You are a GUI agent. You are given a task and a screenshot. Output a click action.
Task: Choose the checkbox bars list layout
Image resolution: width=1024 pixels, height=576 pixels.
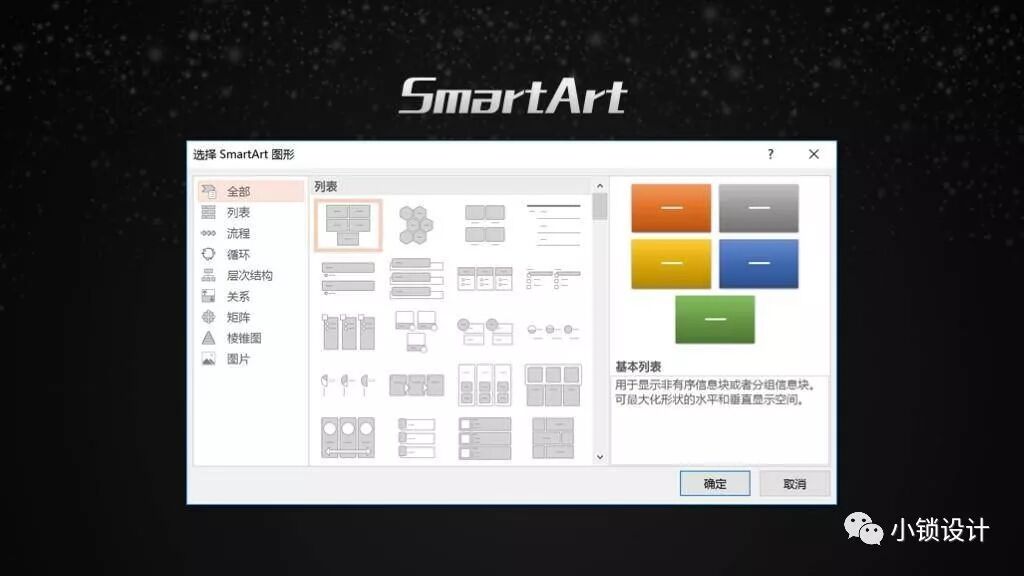coord(485,438)
